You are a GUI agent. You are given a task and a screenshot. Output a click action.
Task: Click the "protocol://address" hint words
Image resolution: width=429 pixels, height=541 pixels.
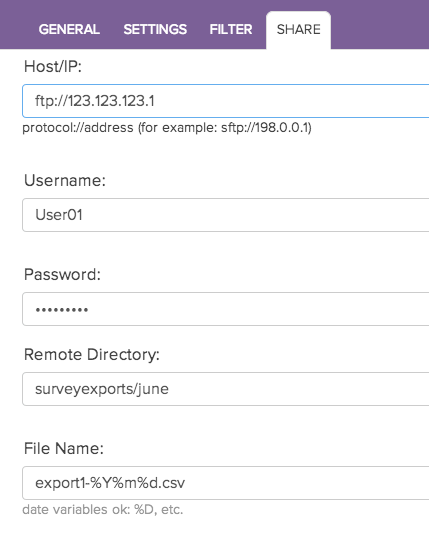tap(78, 128)
